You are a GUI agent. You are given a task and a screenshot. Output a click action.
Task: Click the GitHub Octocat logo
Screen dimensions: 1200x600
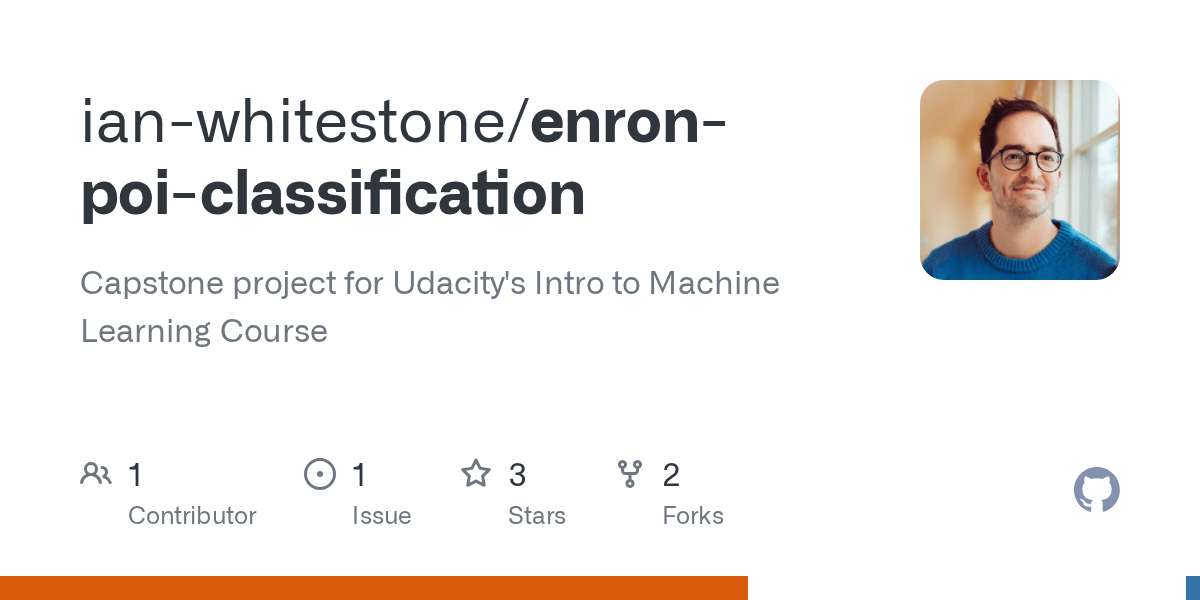(x=1096, y=491)
